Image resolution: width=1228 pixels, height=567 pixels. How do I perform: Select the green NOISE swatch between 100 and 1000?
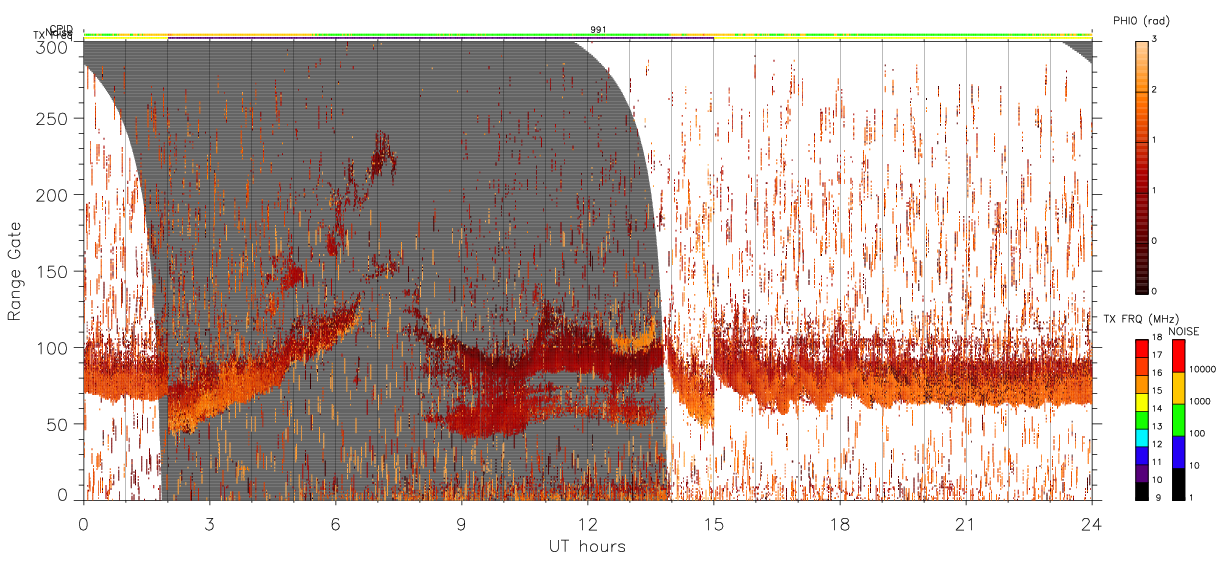click(1179, 420)
